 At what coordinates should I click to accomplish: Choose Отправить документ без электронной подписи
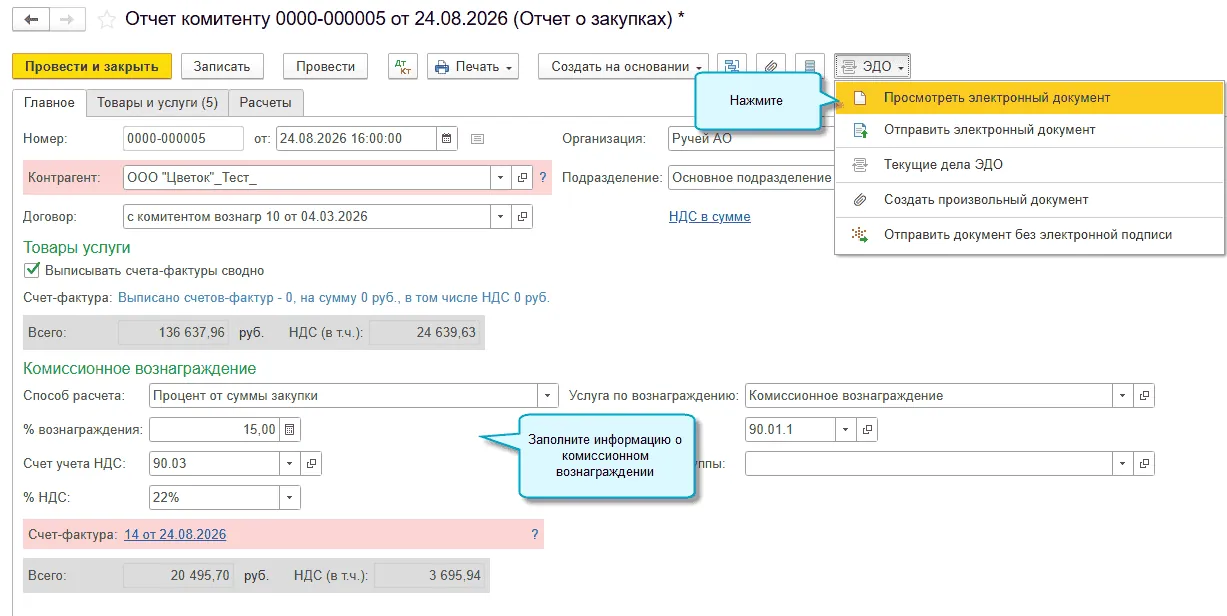pos(1029,235)
